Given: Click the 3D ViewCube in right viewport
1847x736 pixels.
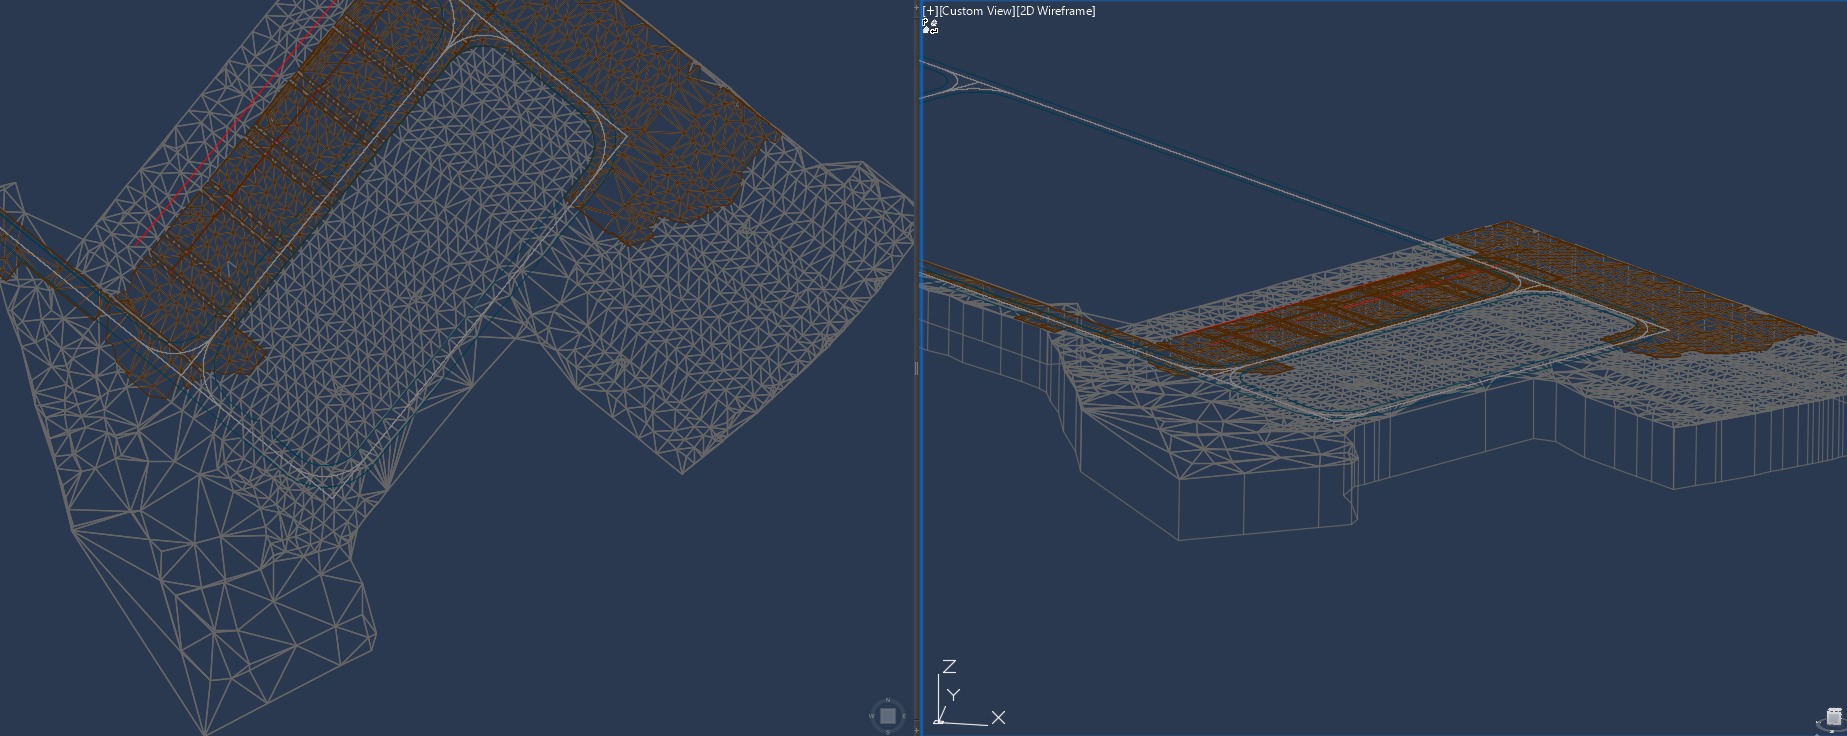Looking at the screenshot, I should coord(1834,716).
